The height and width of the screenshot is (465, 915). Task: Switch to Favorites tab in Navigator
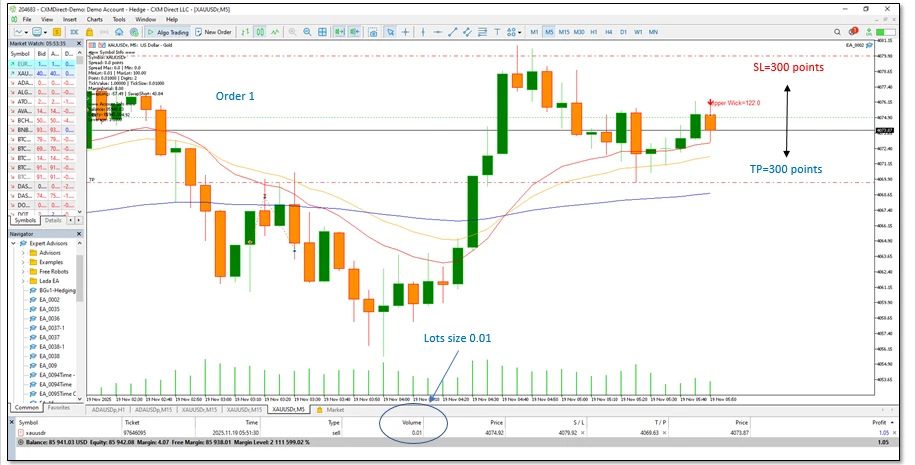pyautogui.click(x=58, y=408)
